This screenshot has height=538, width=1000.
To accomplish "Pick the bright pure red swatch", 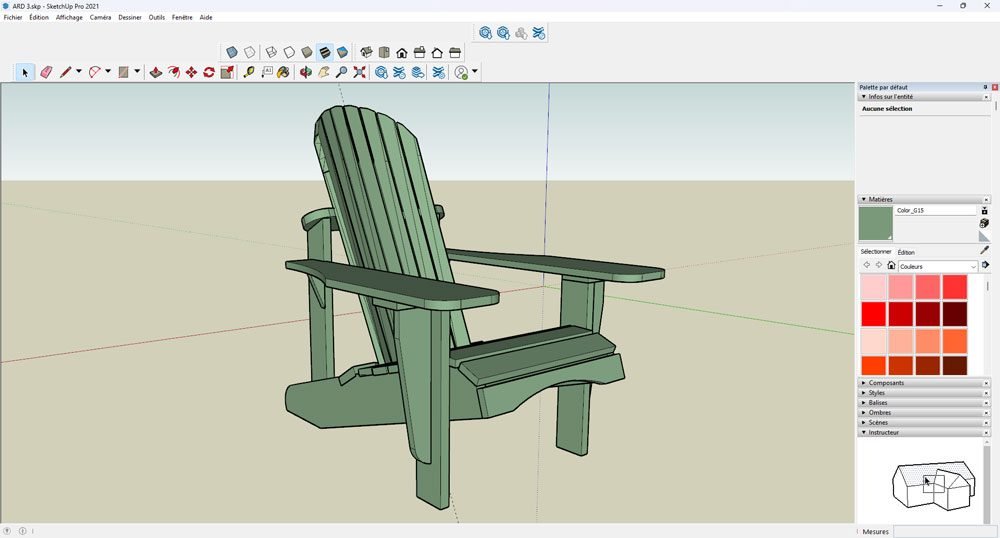I will (x=874, y=314).
